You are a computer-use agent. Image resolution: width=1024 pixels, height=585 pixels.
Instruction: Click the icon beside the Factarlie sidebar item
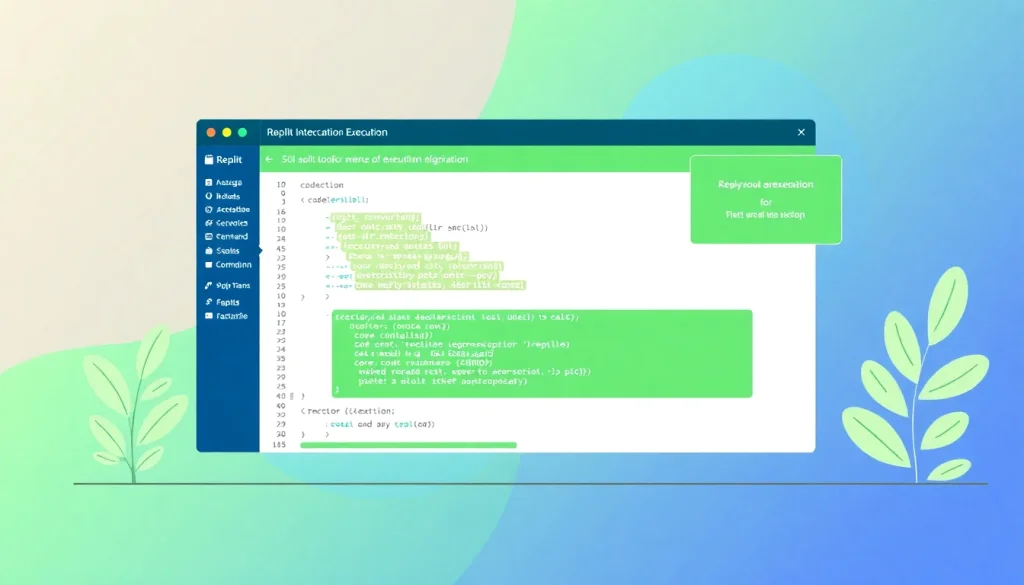click(x=209, y=316)
